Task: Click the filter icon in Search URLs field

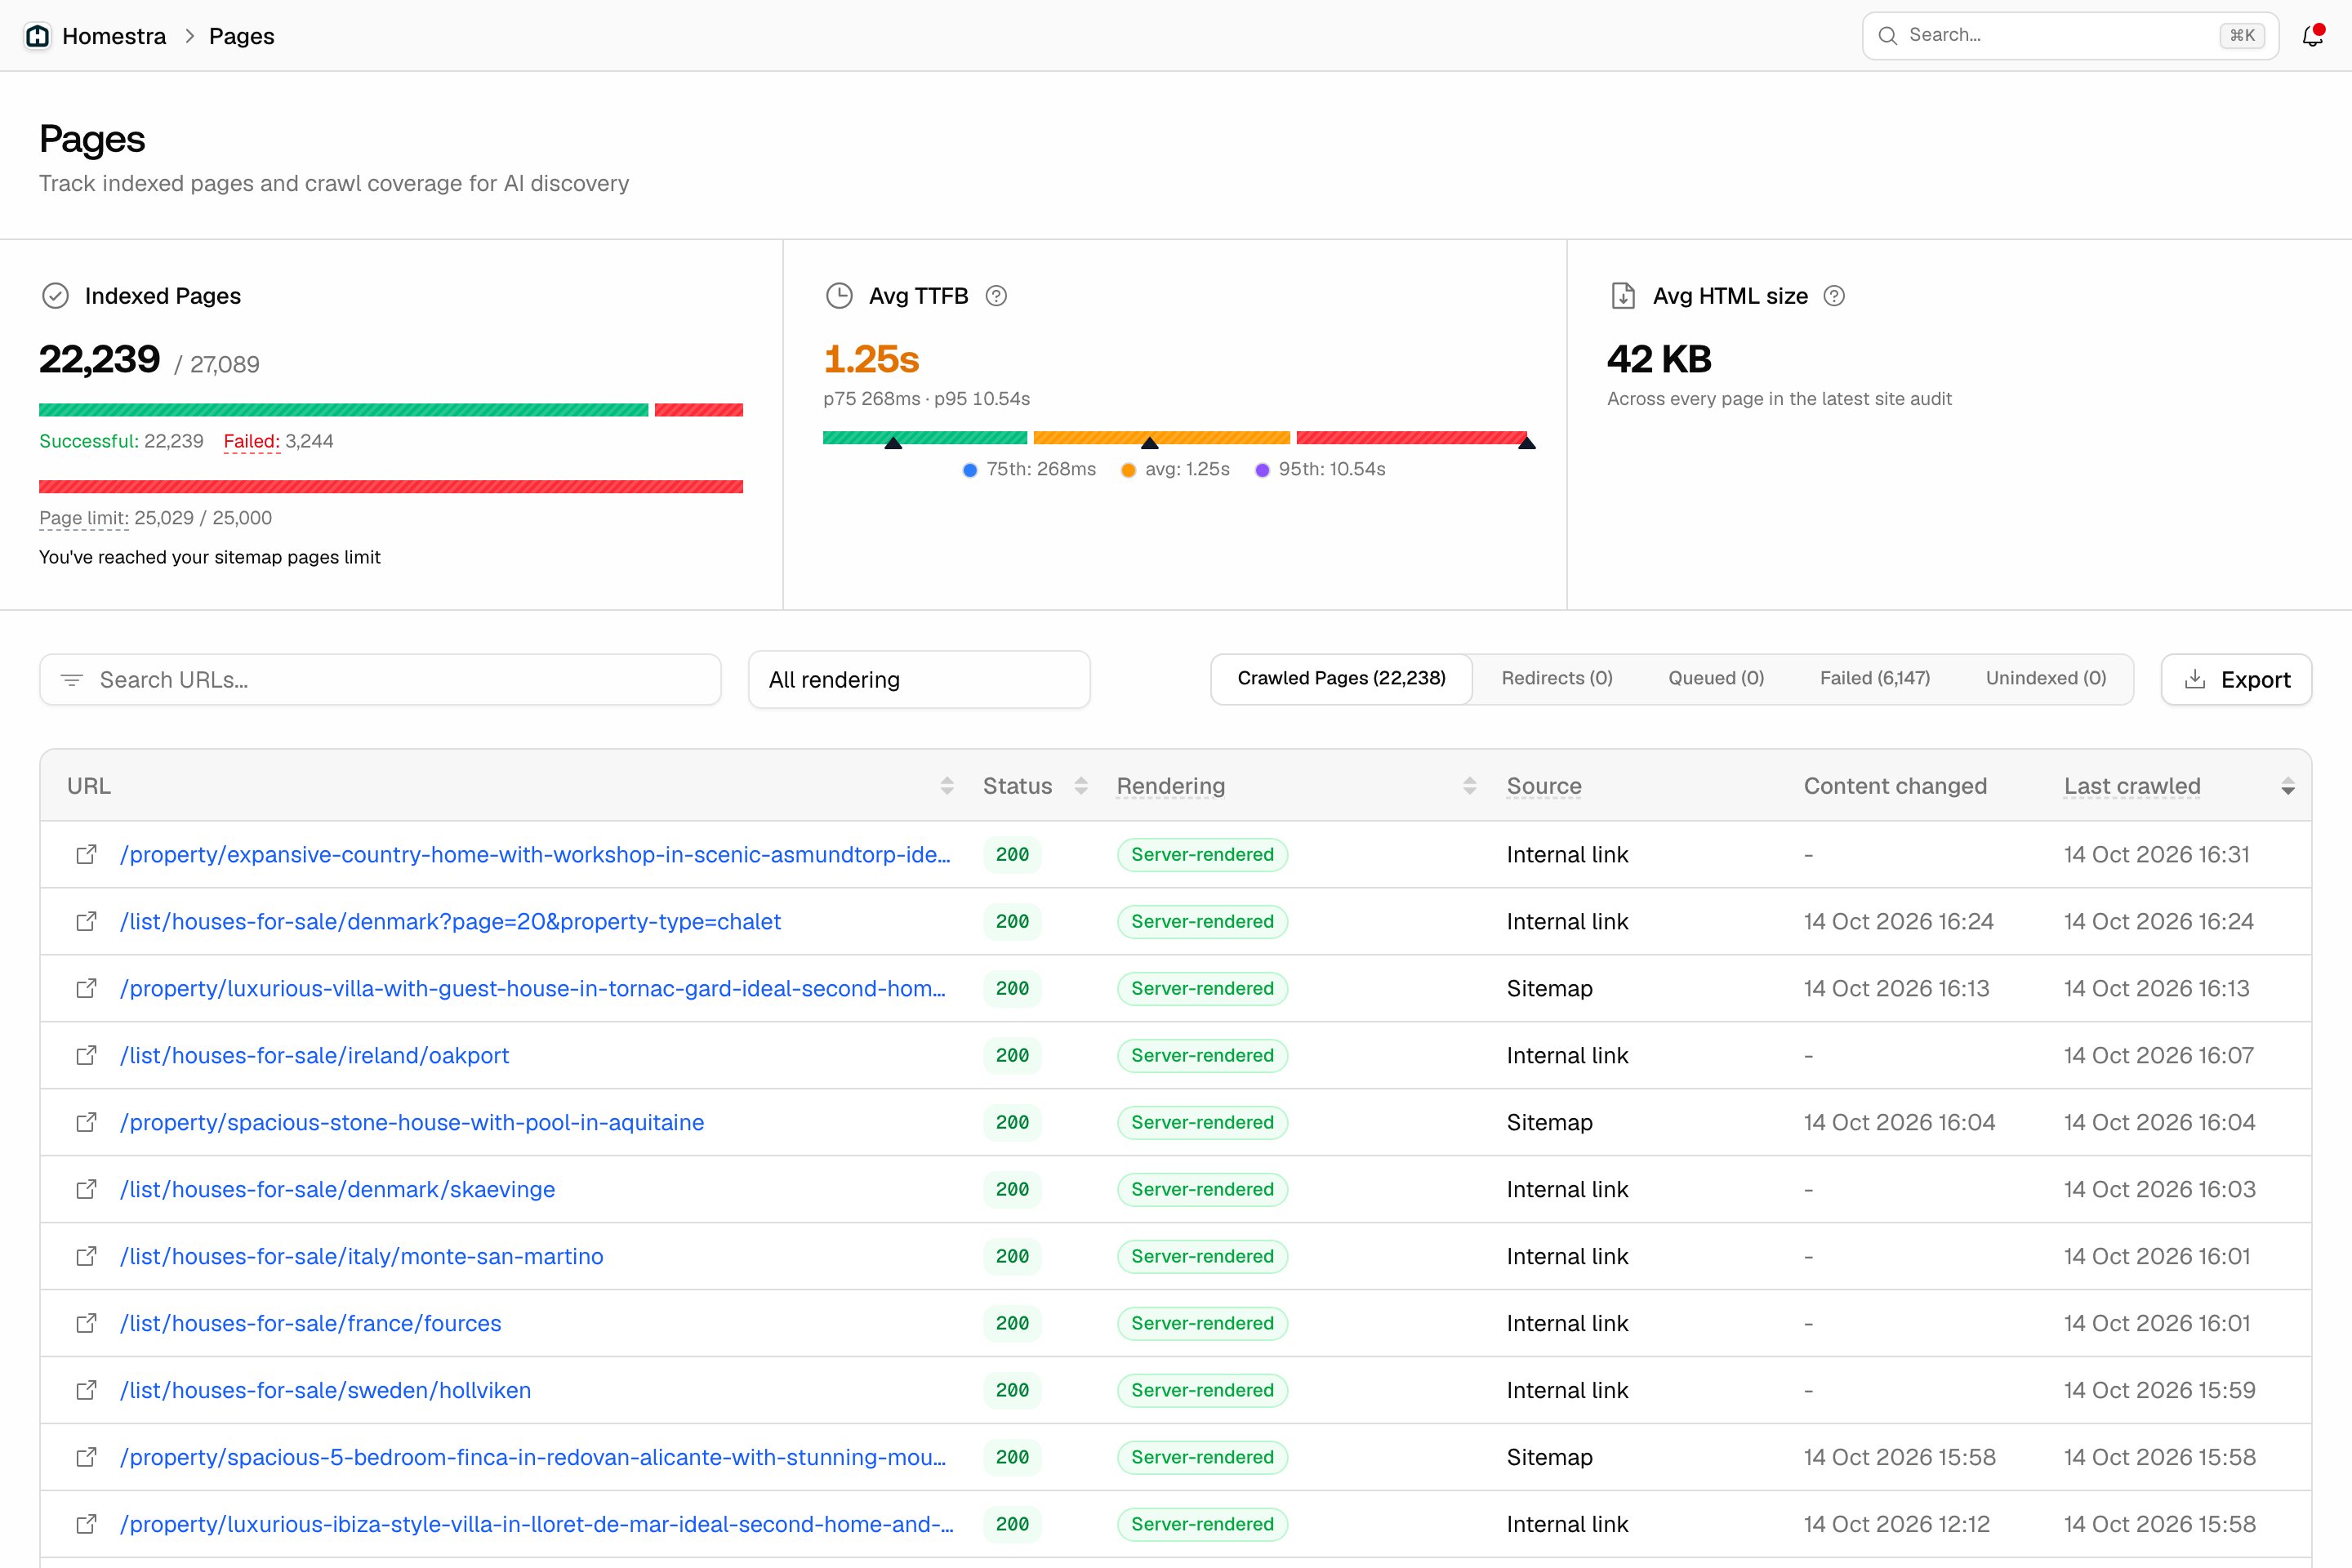Action: pyautogui.click(x=72, y=680)
